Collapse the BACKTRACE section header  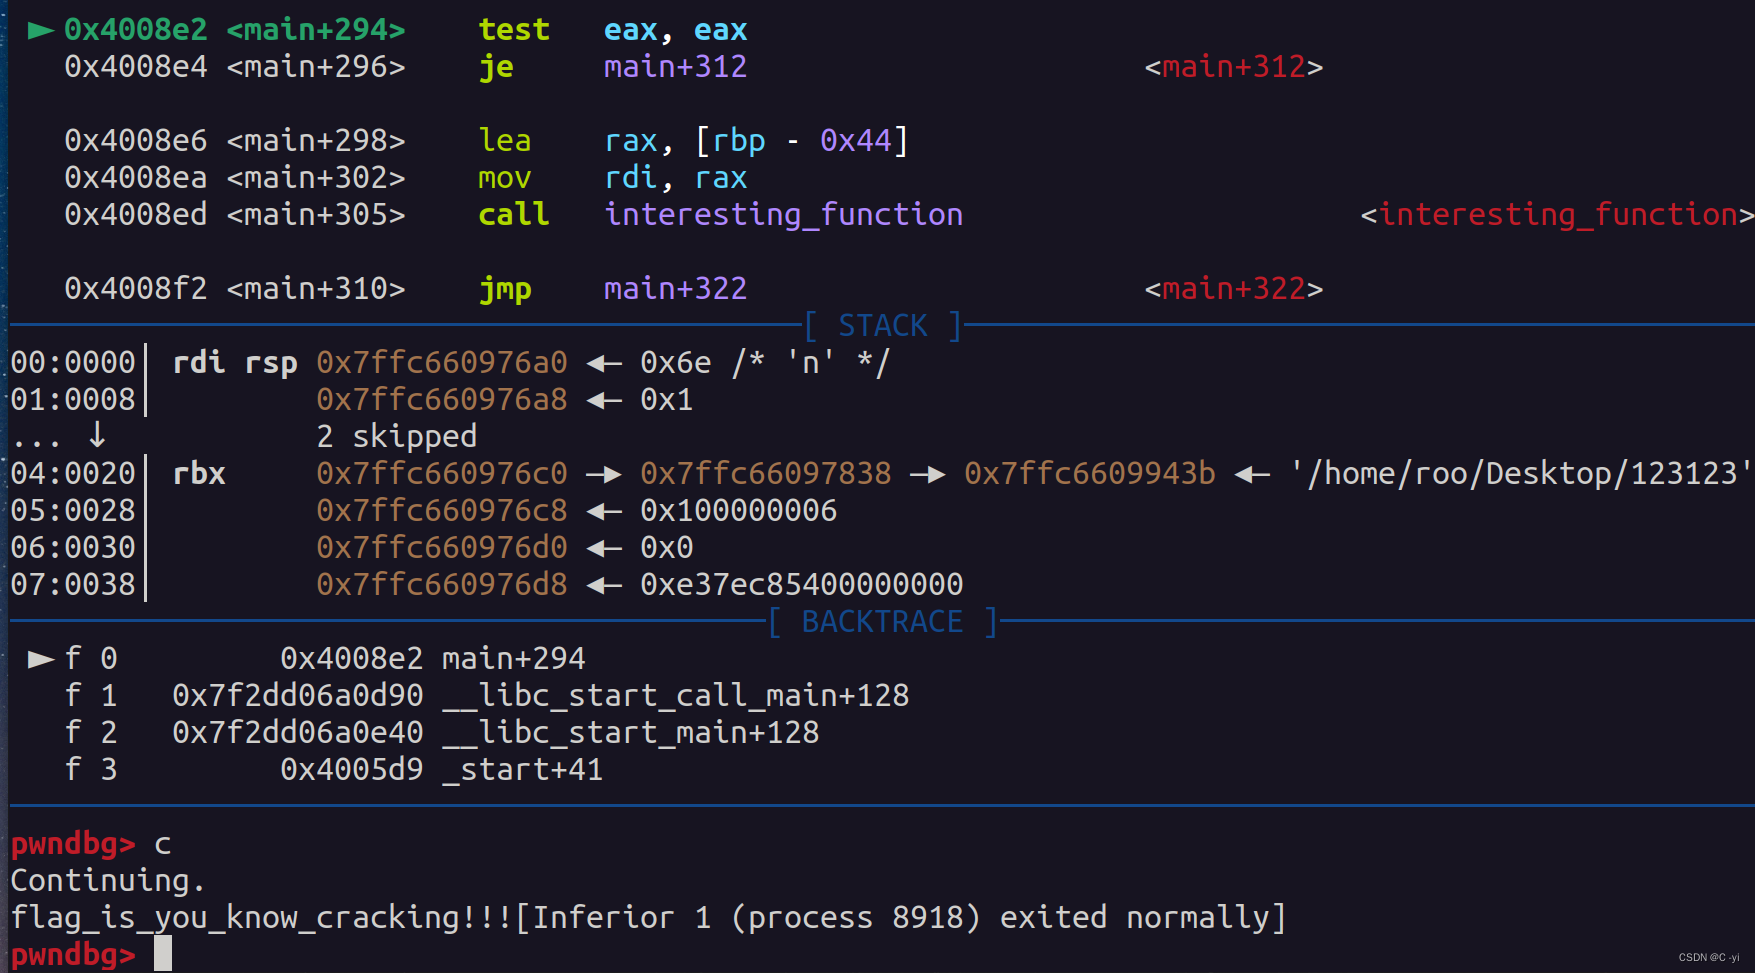[881, 621]
